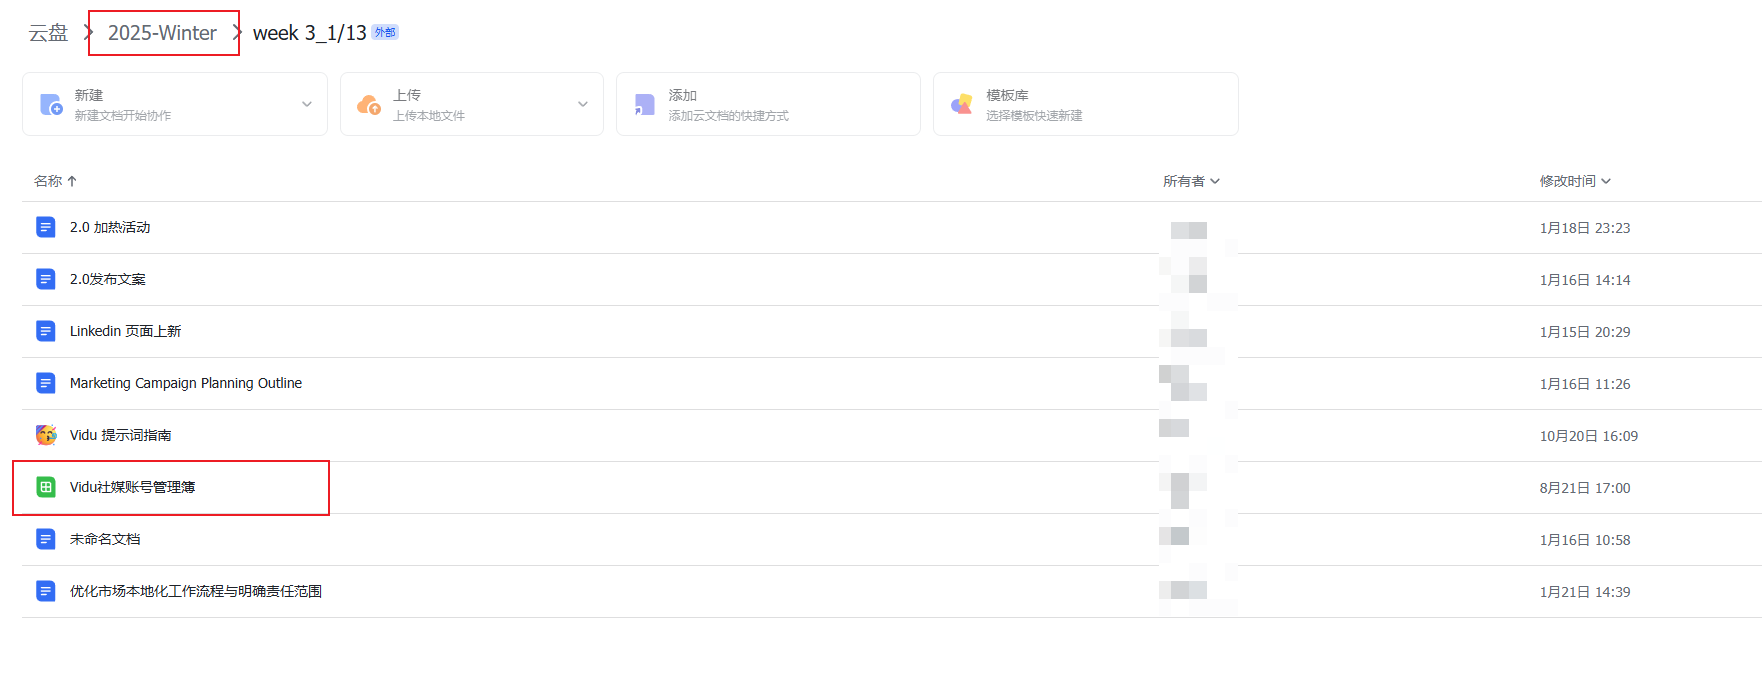Click the 外部 tag next to the folder name
1762x688 pixels.
coord(385,32)
